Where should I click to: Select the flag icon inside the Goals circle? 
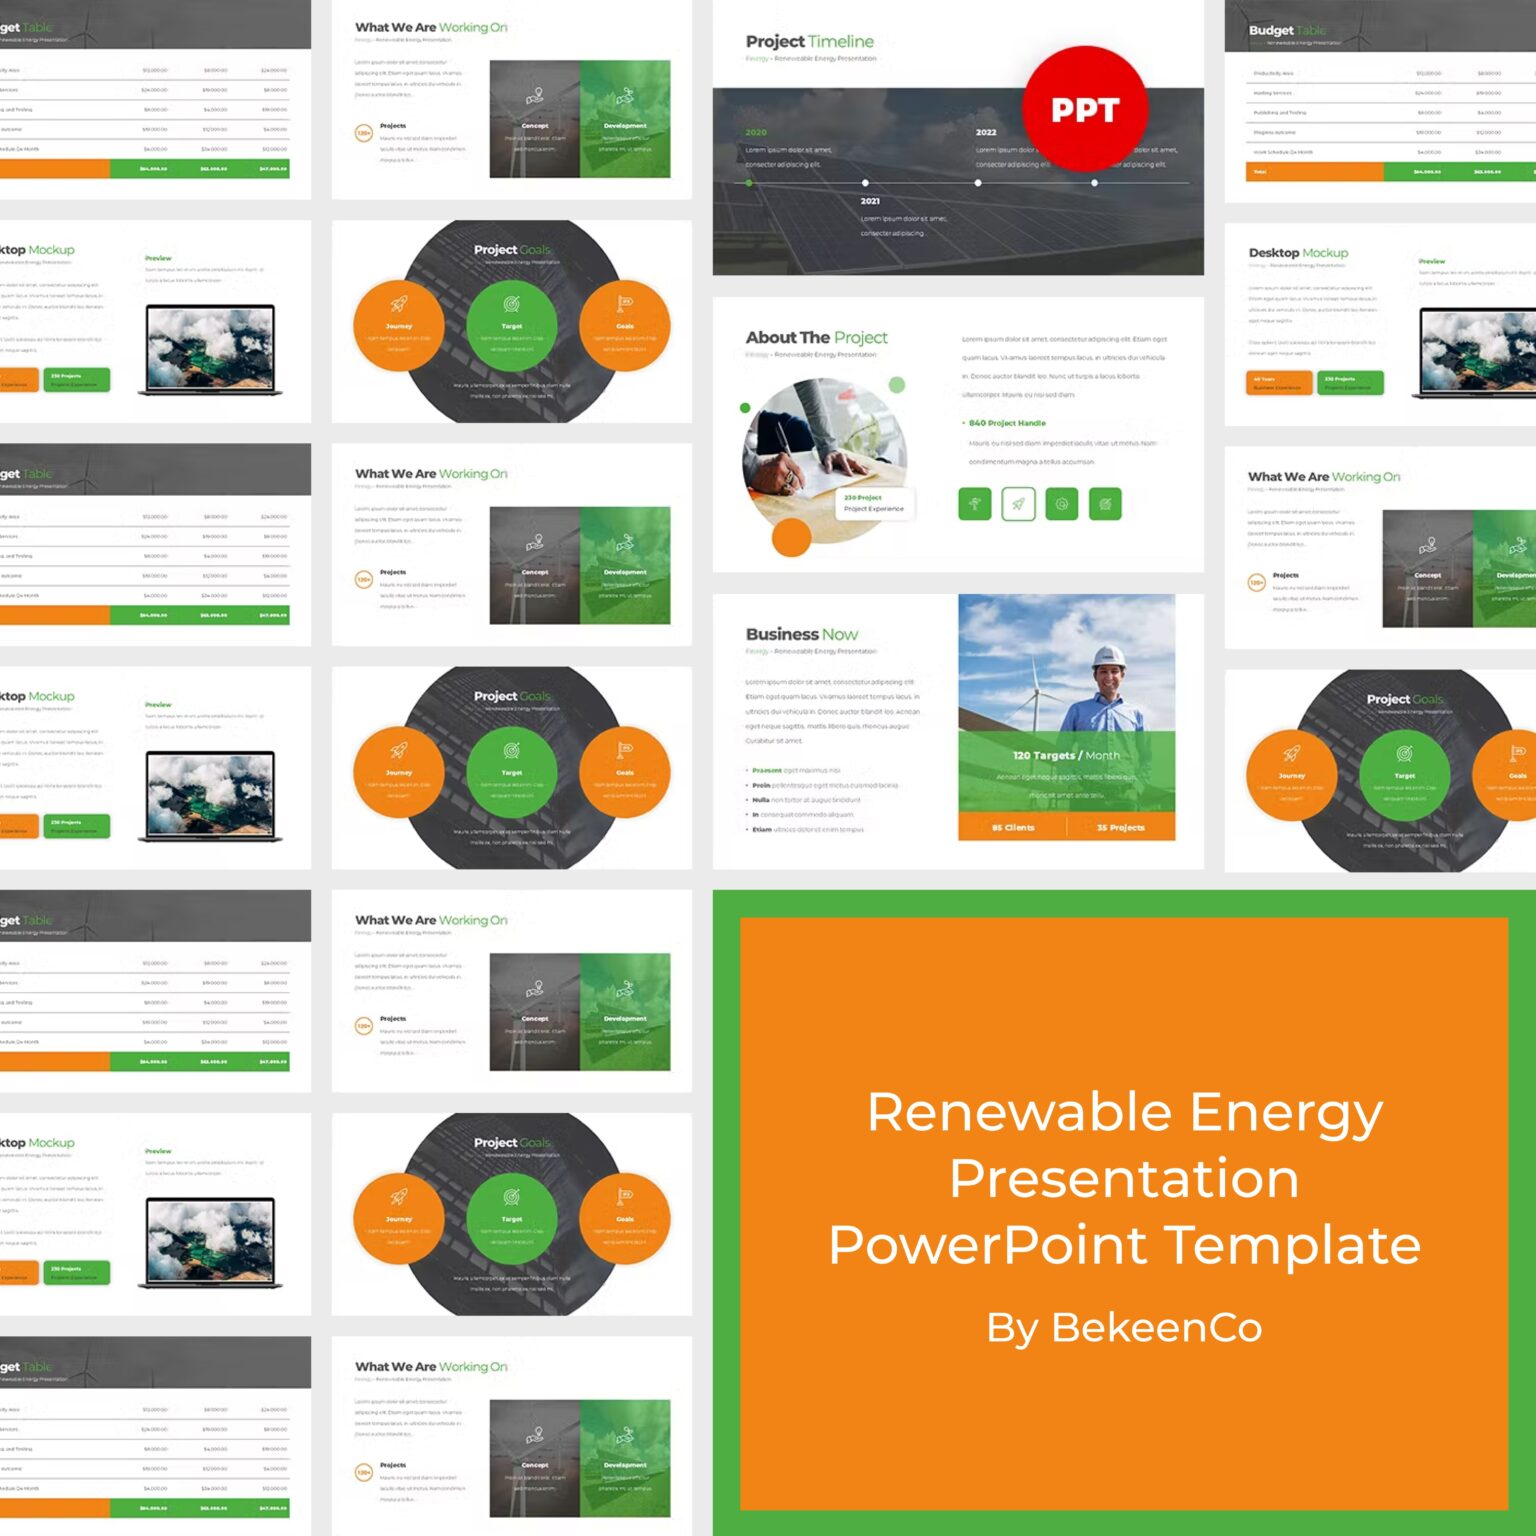coord(622,303)
